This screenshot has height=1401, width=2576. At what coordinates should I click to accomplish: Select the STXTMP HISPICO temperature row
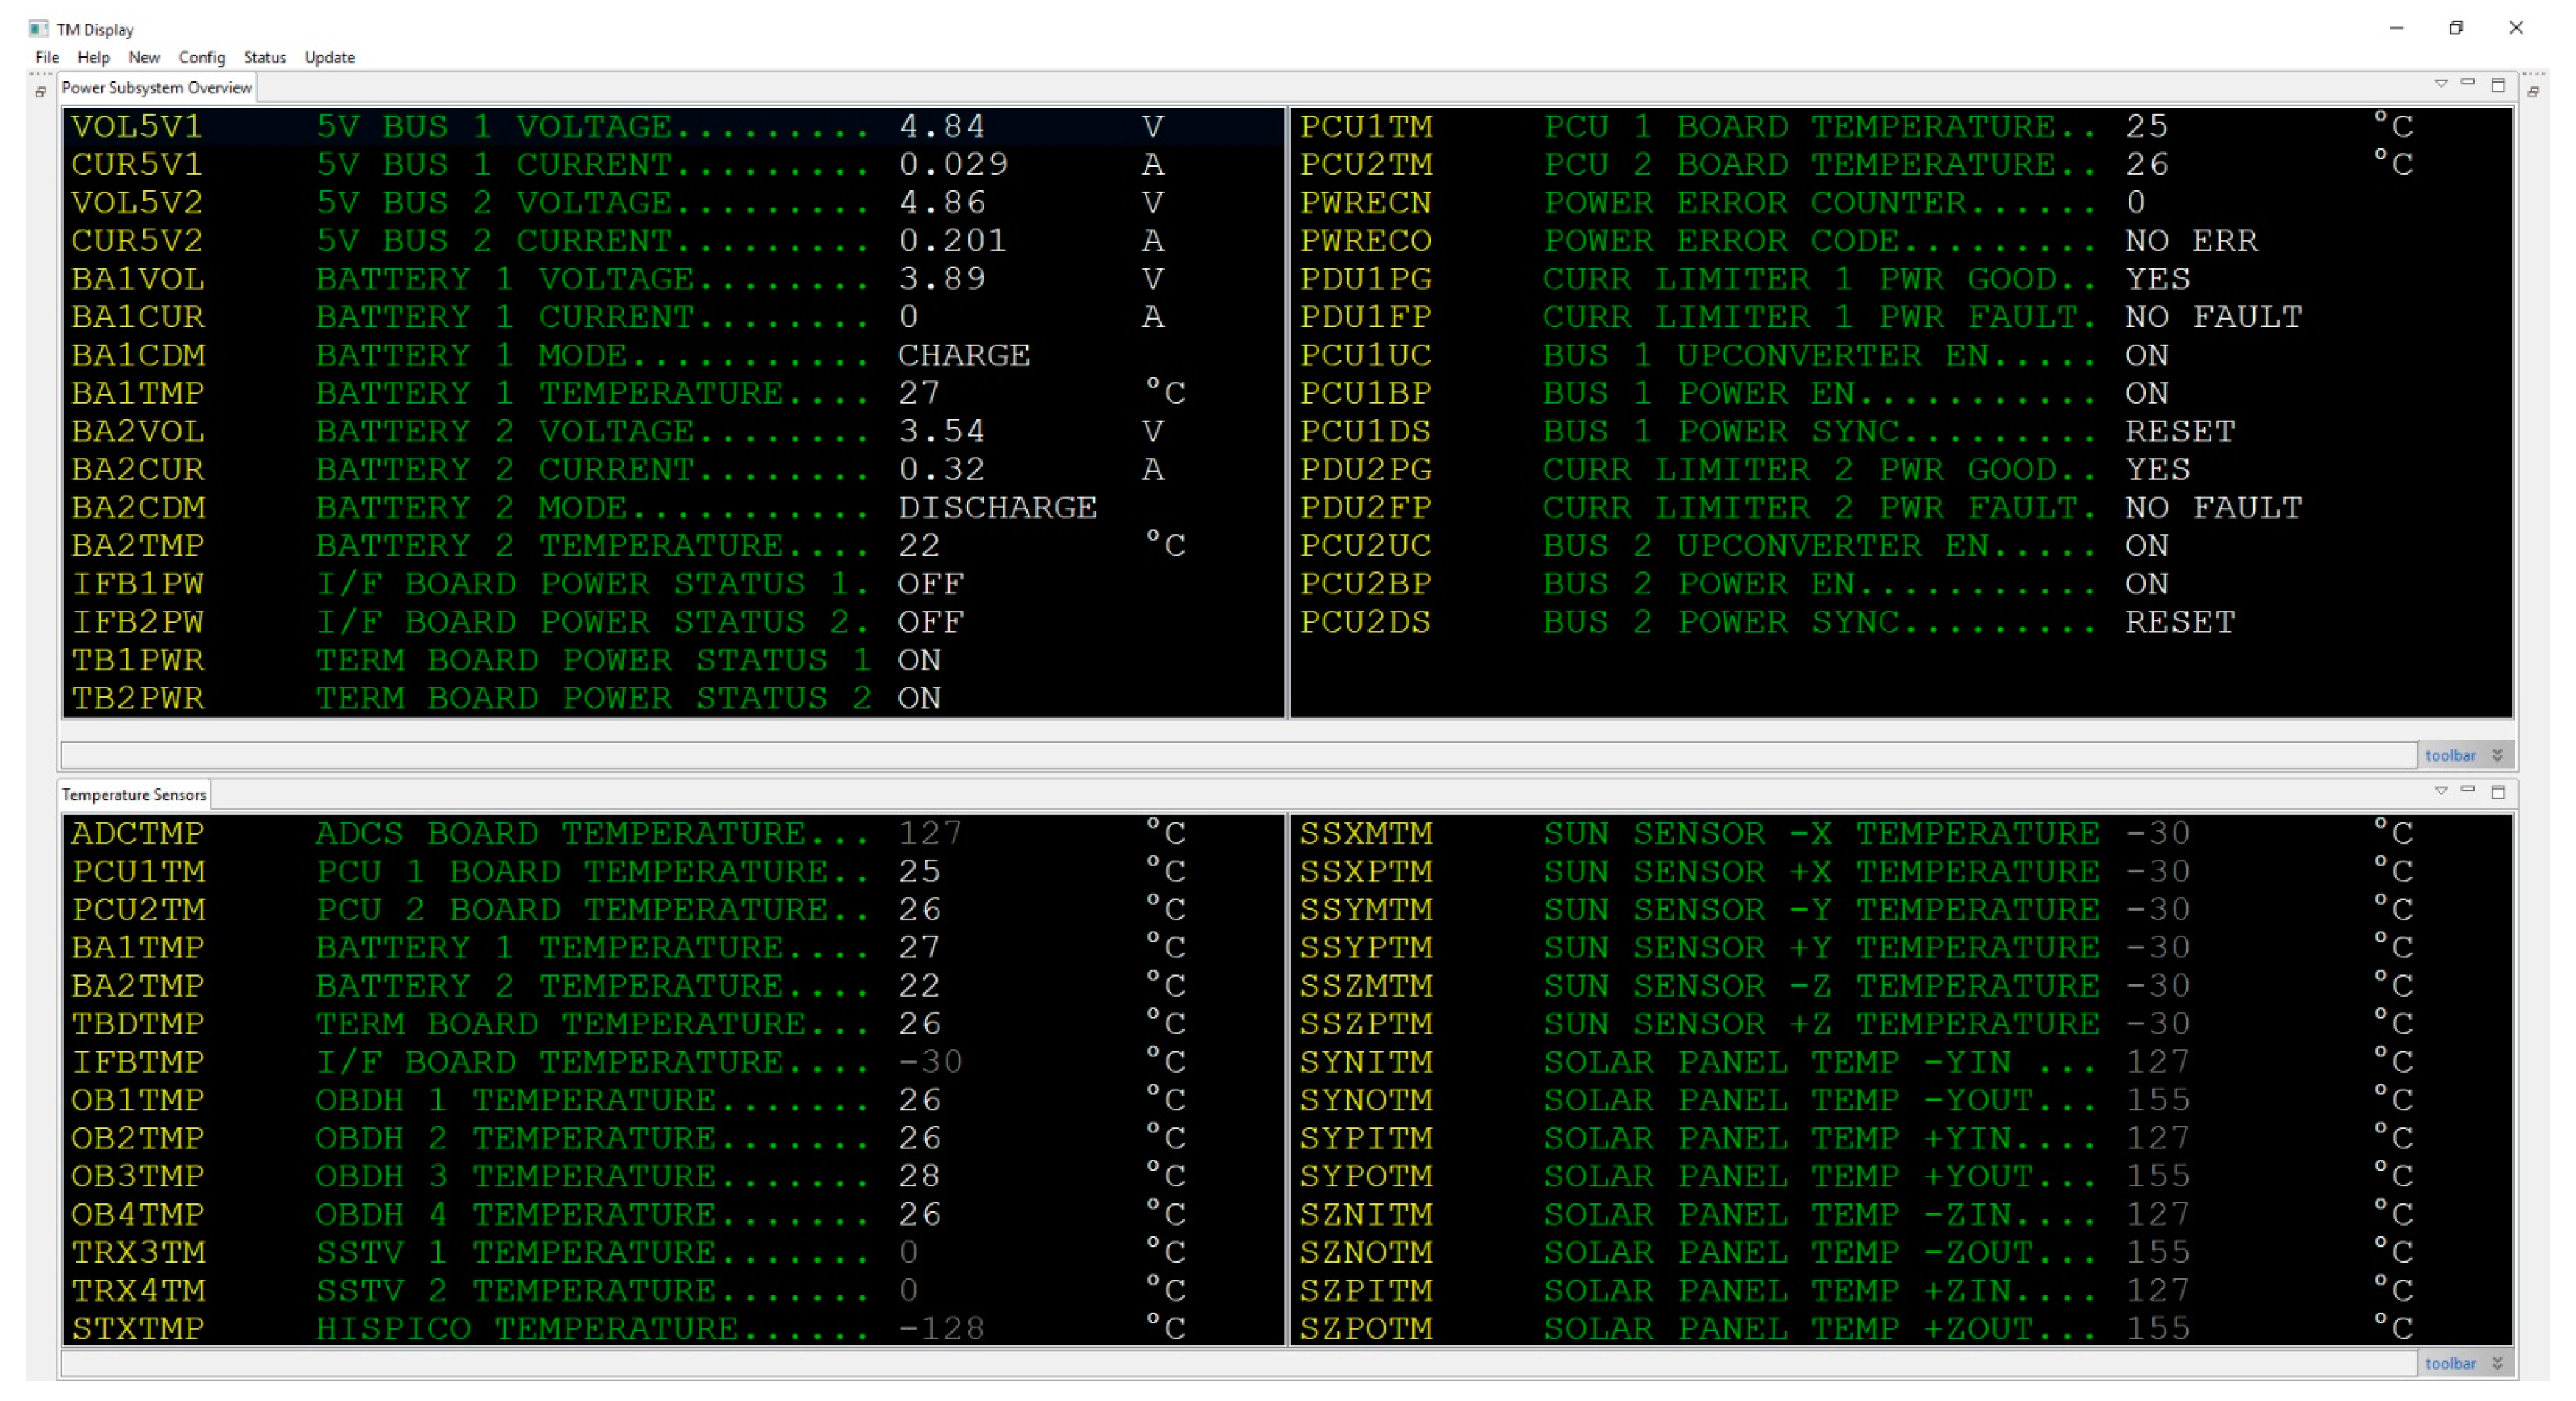tap(674, 1329)
